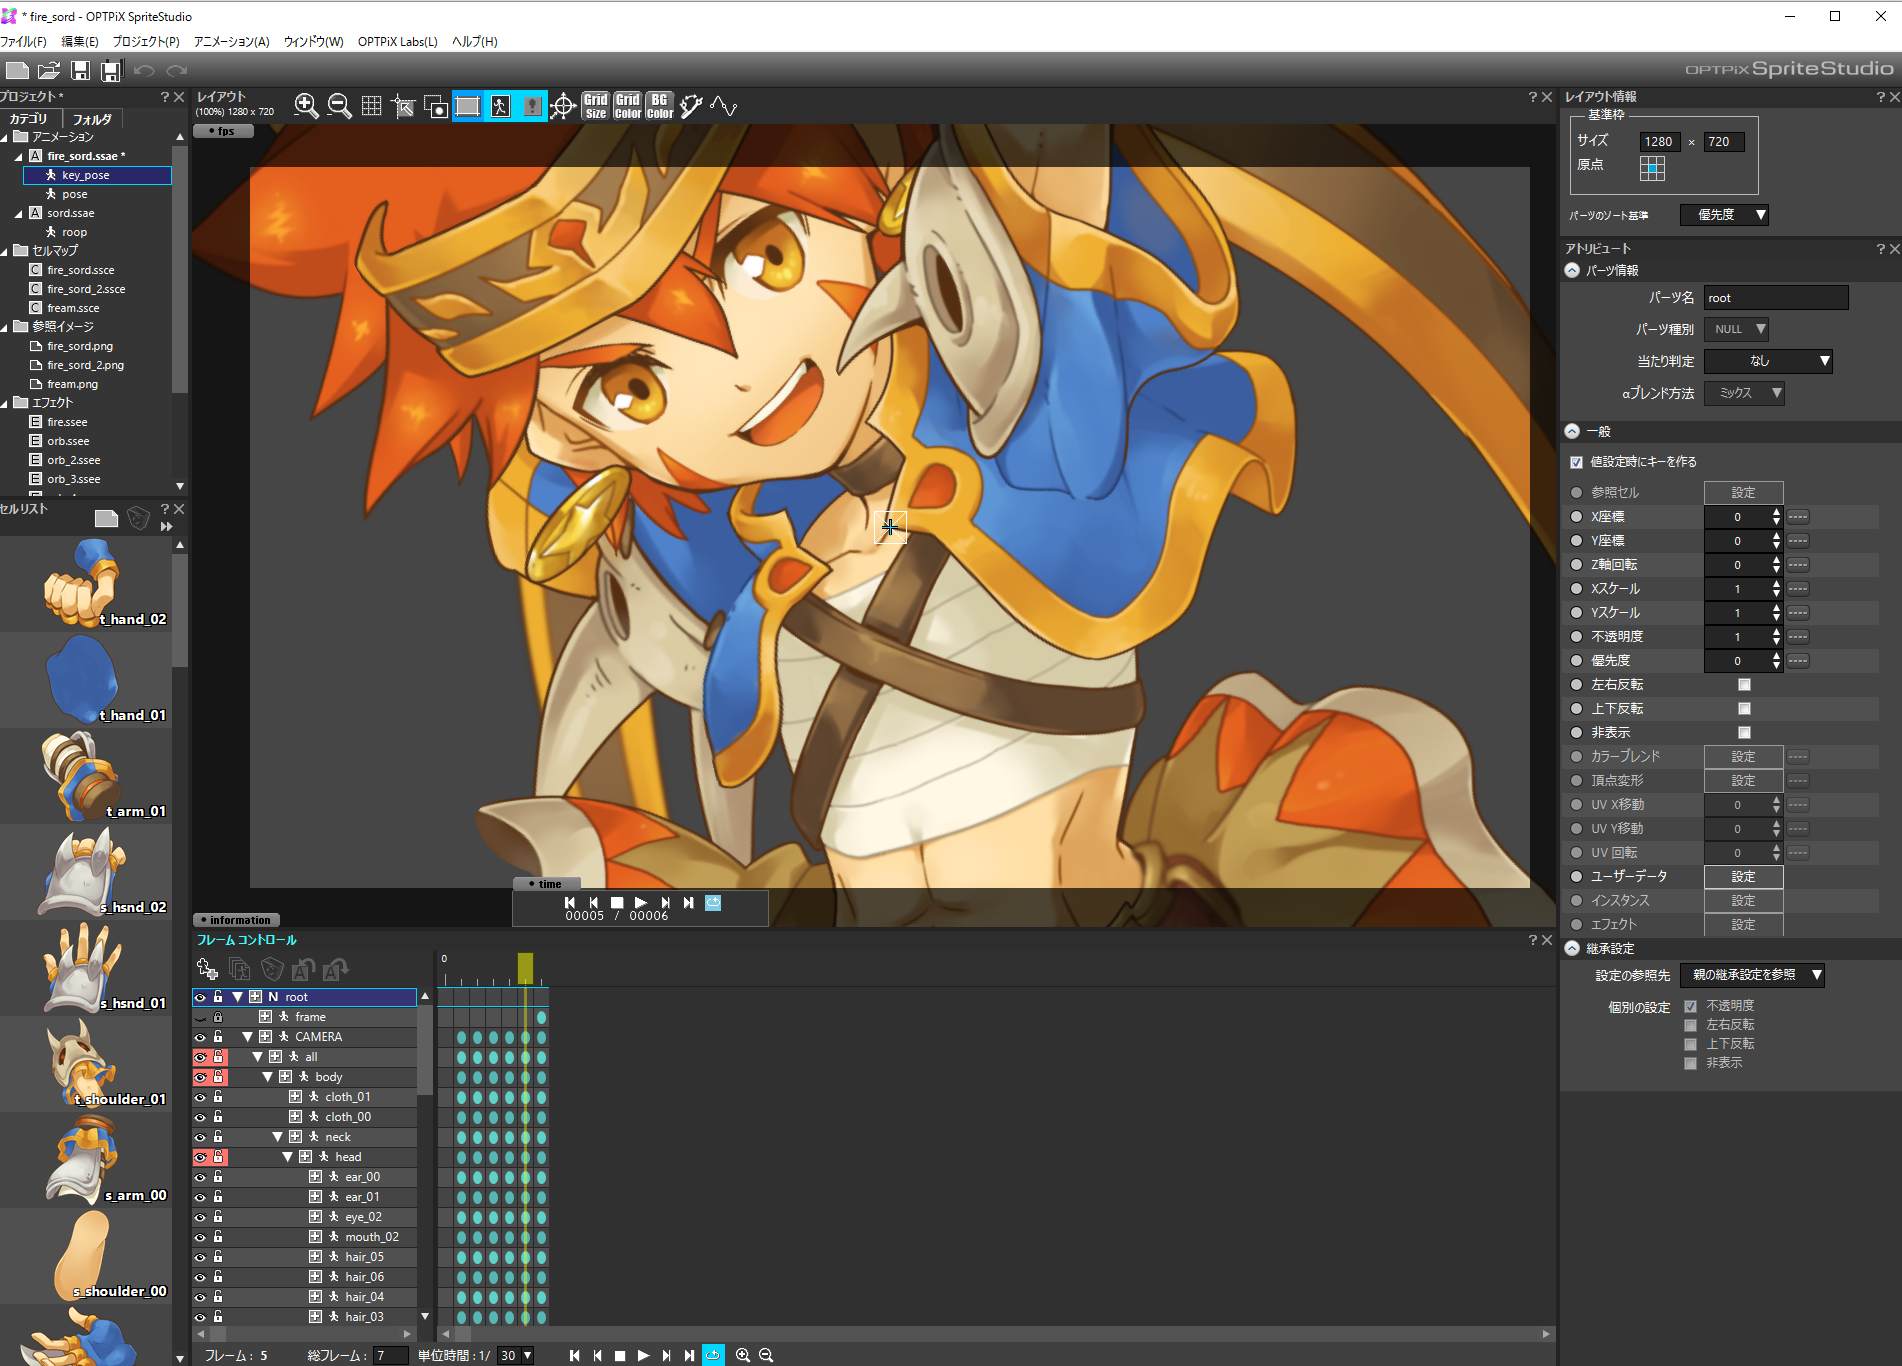
Task: Click the timeline zoom out icon at bottom
Action: (x=766, y=1355)
